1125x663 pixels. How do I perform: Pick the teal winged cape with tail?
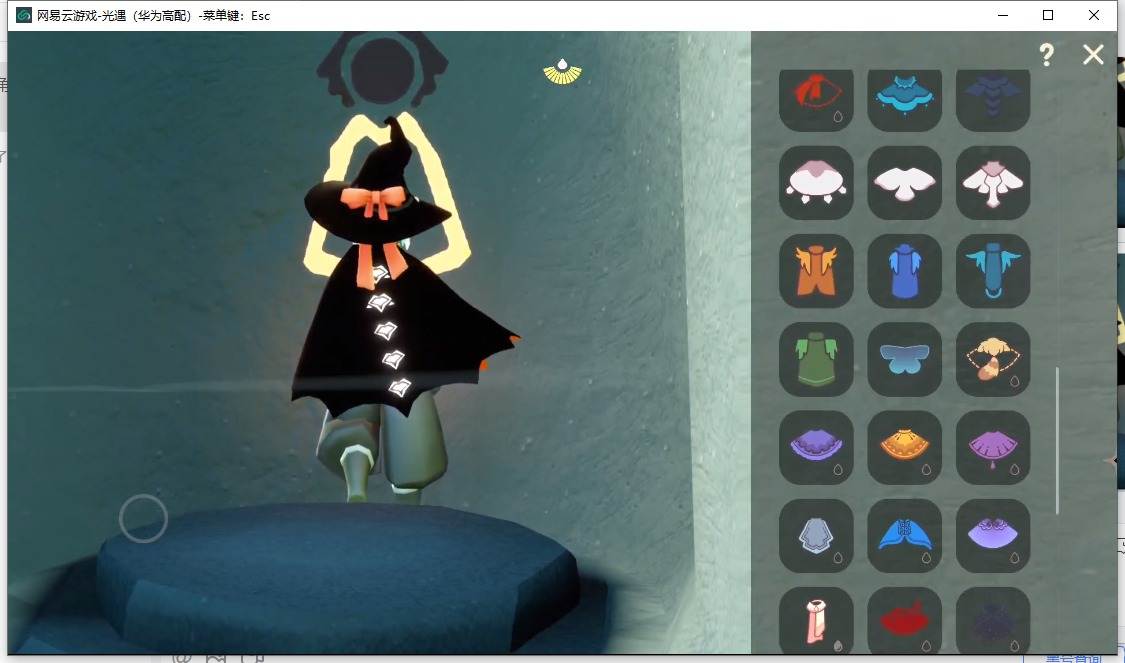(x=993, y=271)
